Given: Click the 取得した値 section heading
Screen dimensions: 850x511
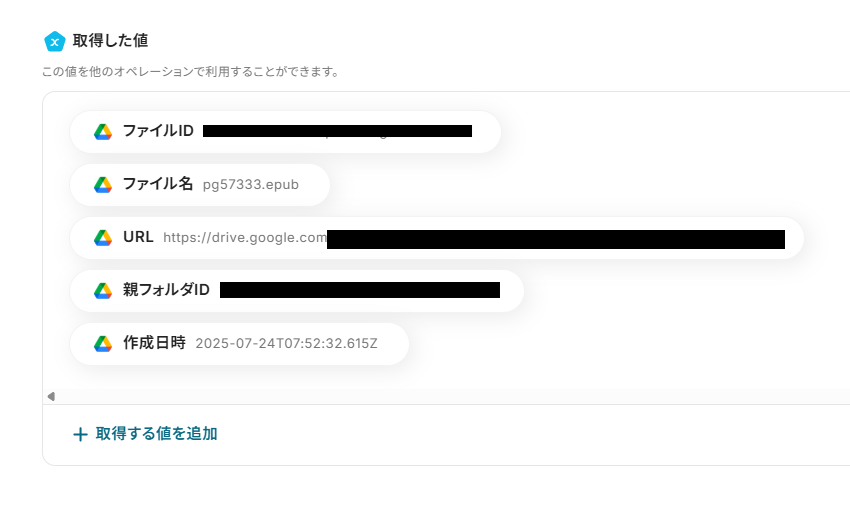Looking at the screenshot, I should (x=111, y=41).
